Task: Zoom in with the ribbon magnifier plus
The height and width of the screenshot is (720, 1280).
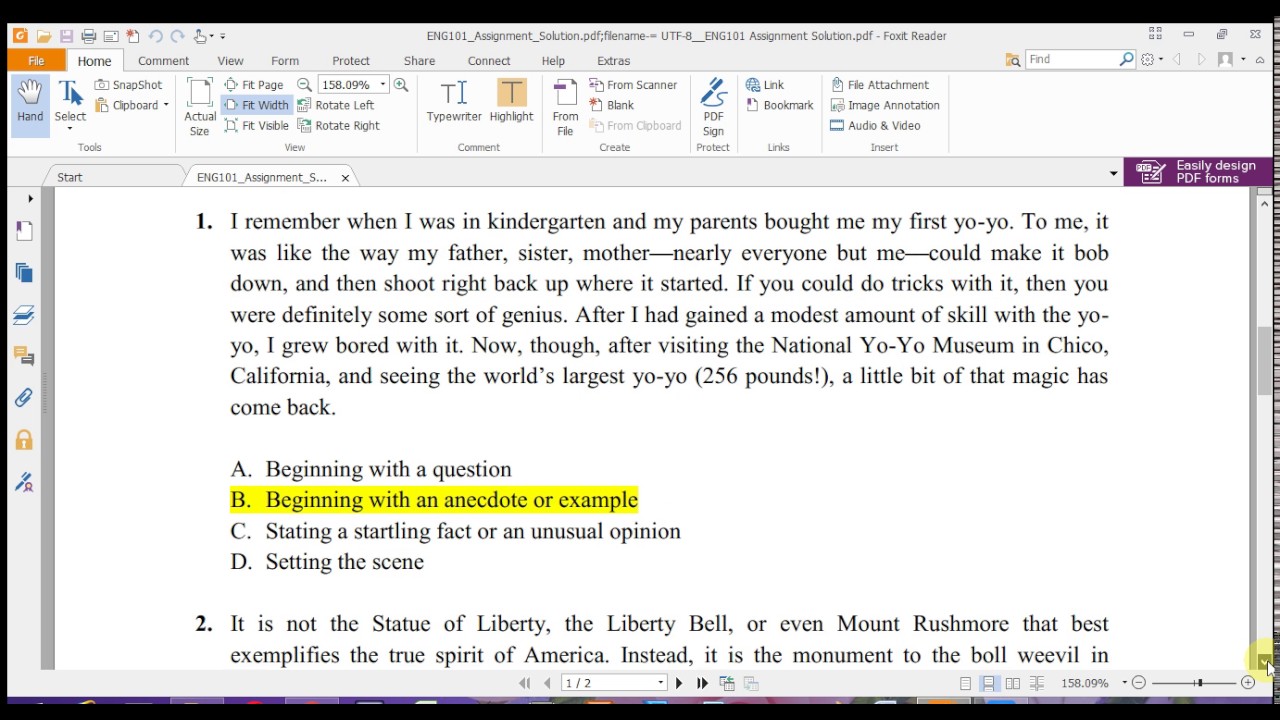Action: pyautogui.click(x=401, y=85)
